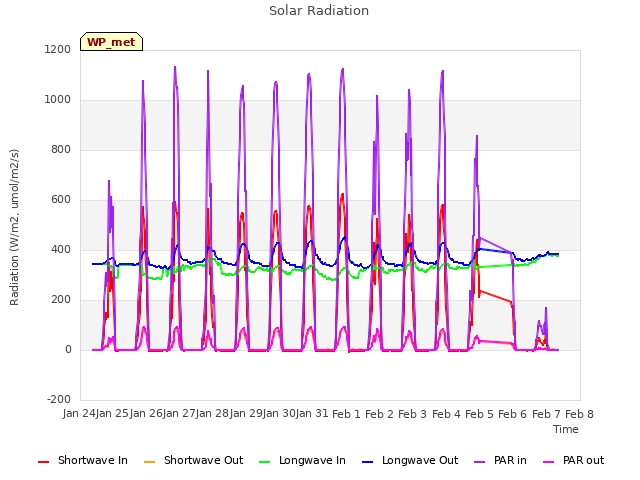
Task: Click the Shortwave Out legend label
Action: tap(203, 460)
